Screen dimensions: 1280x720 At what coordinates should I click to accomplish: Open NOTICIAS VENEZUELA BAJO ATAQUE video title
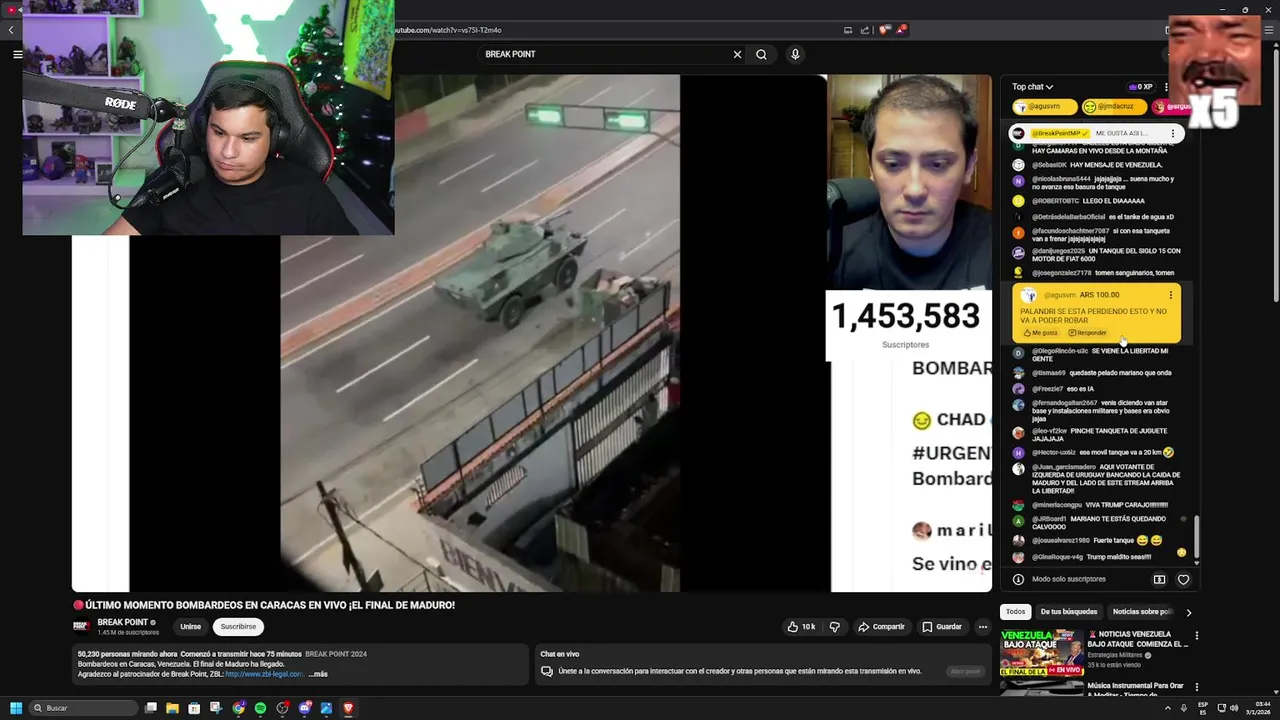(x=1138, y=639)
